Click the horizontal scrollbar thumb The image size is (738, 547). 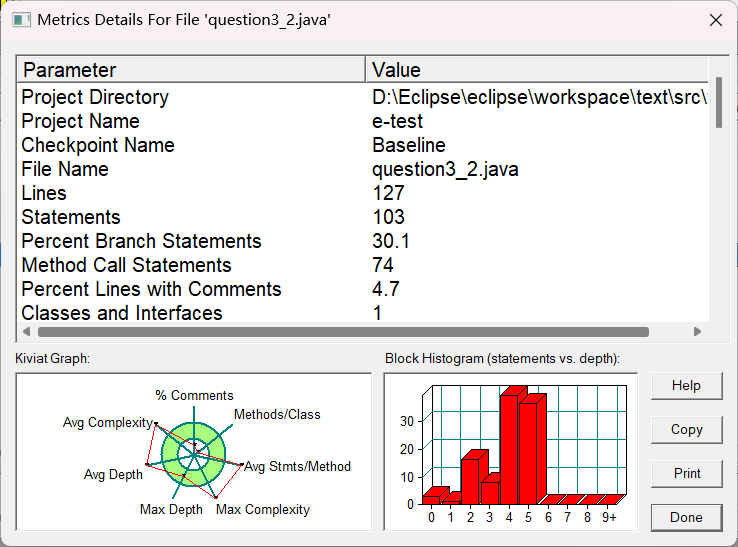tap(343, 332)
